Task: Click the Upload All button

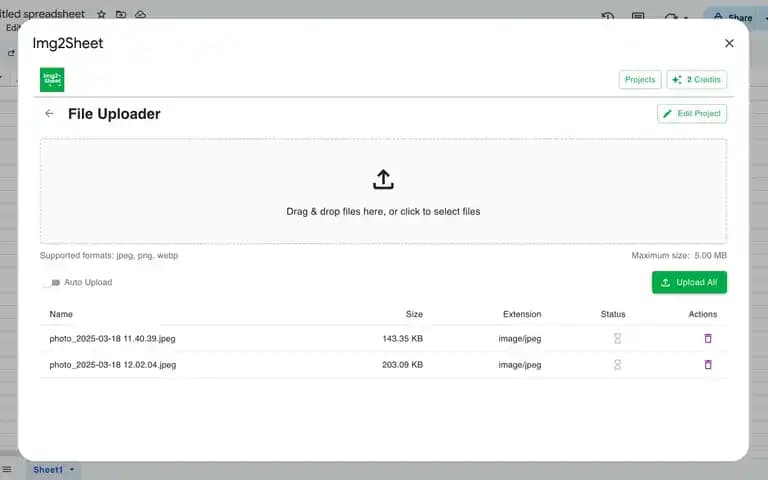Action: point(689,283)
